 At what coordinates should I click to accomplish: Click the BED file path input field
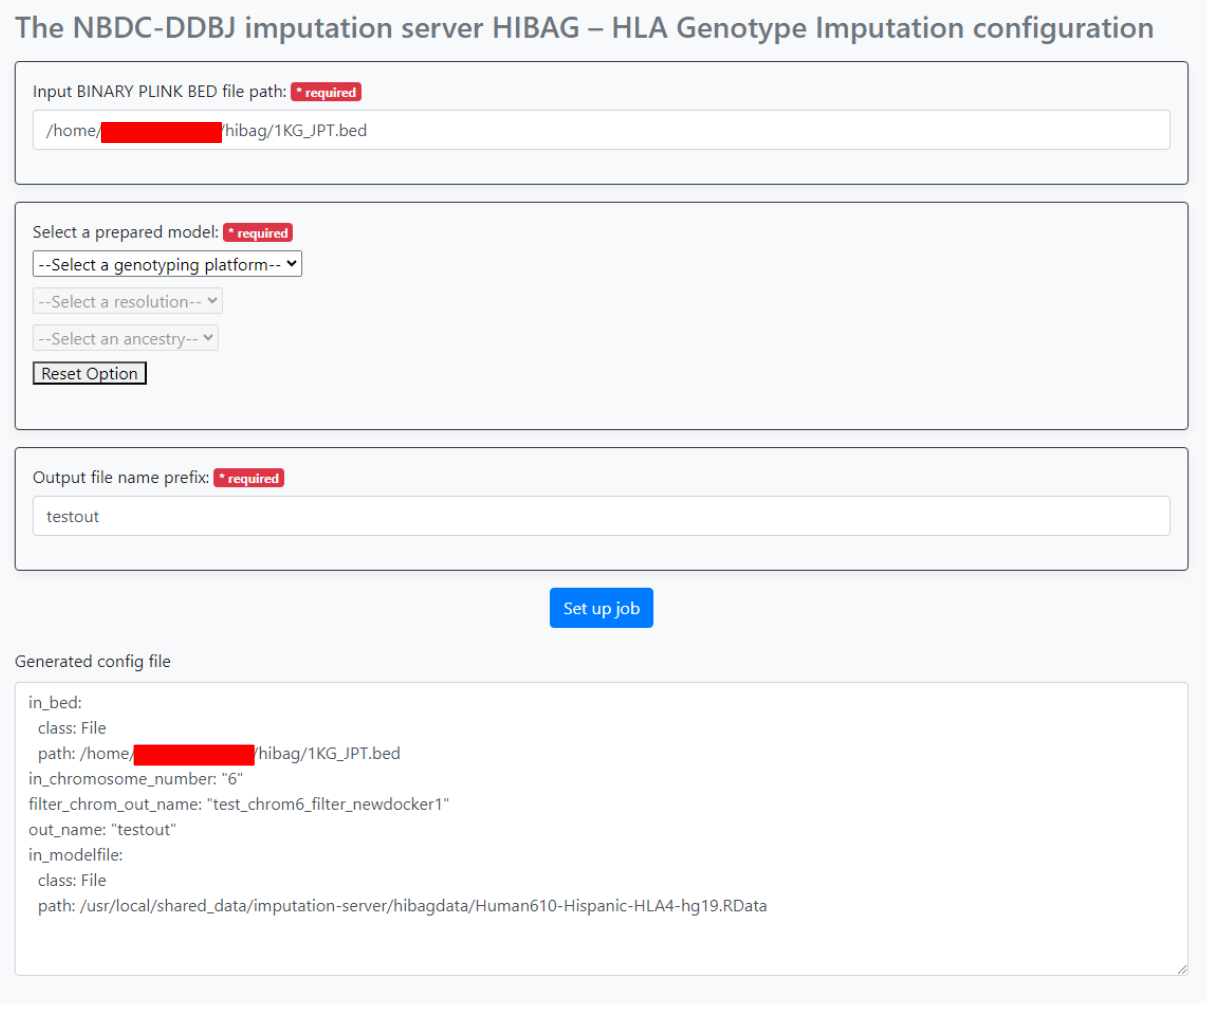click(601, 130)
